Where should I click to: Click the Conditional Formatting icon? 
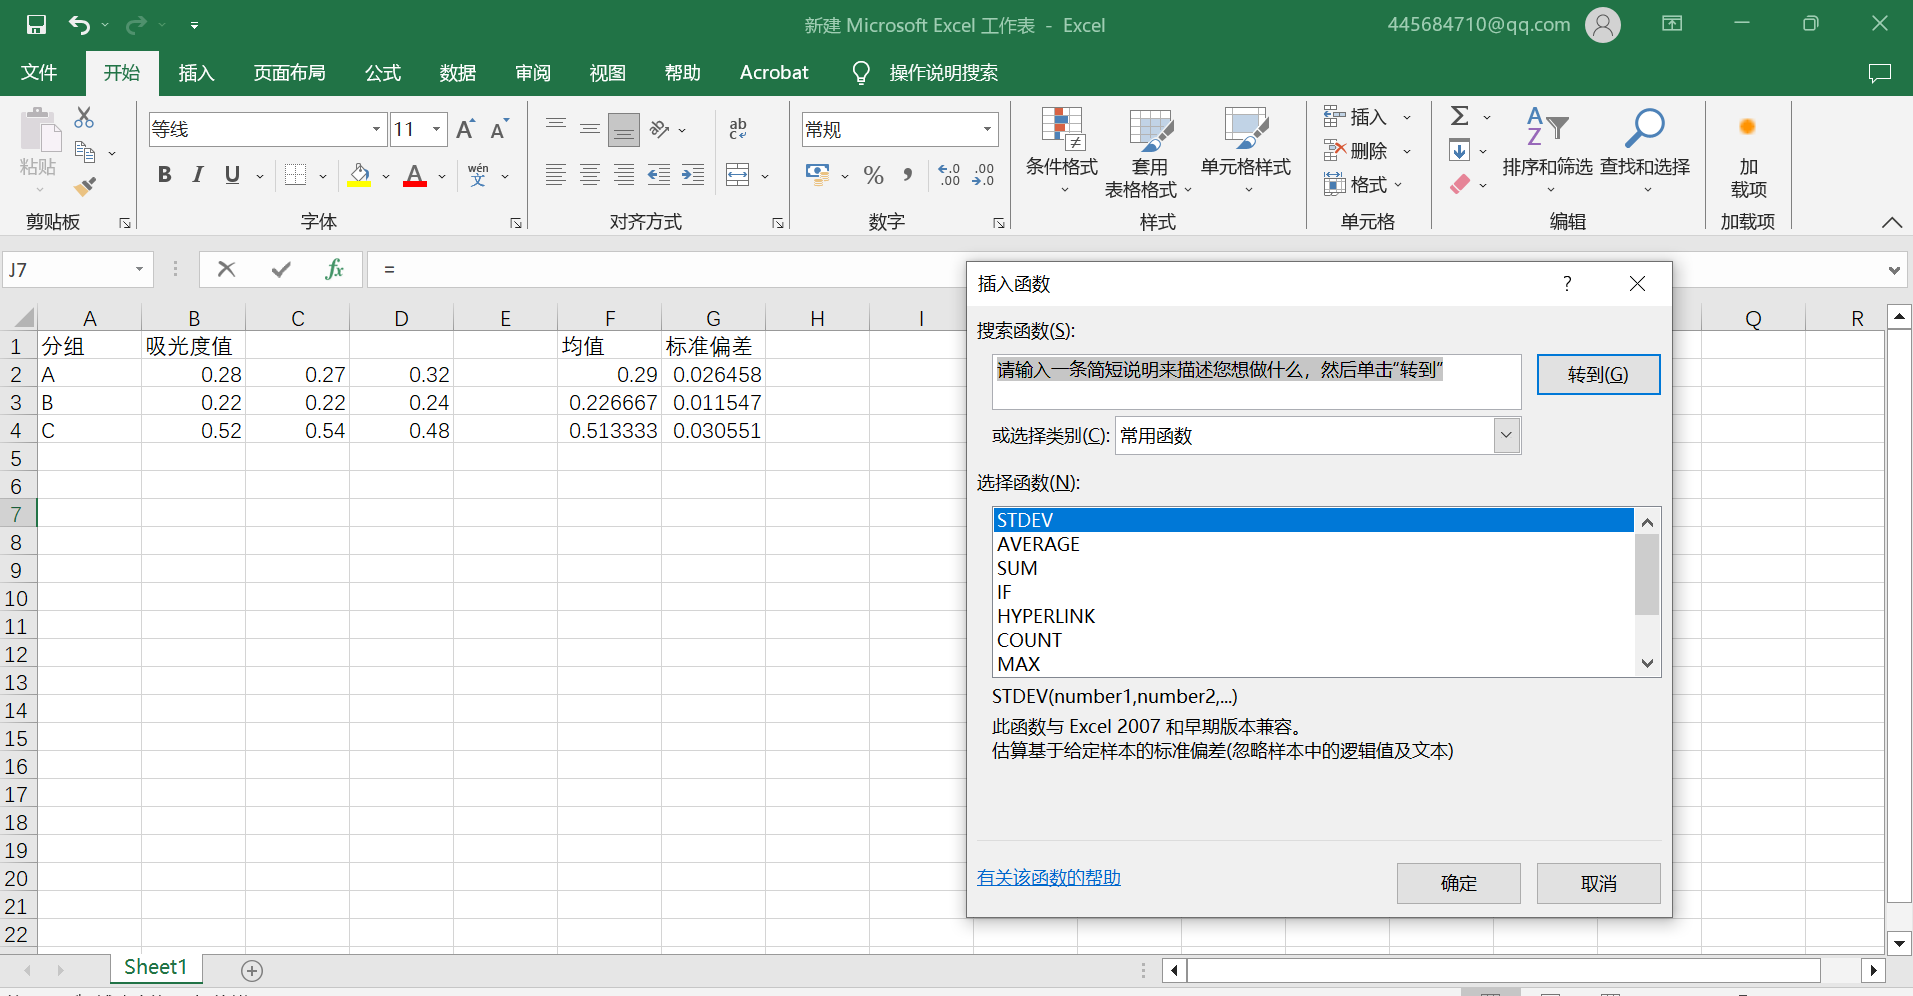point(1061,131)
